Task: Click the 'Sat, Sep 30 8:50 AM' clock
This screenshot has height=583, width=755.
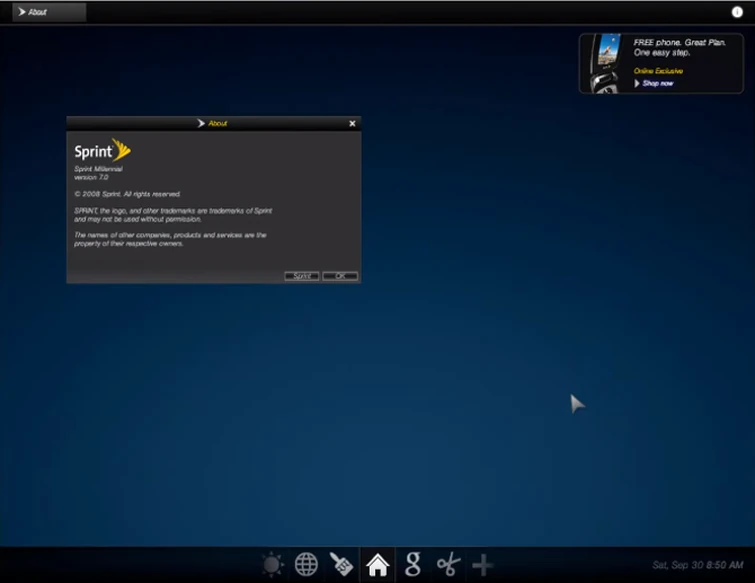Action: click(697, 565)
